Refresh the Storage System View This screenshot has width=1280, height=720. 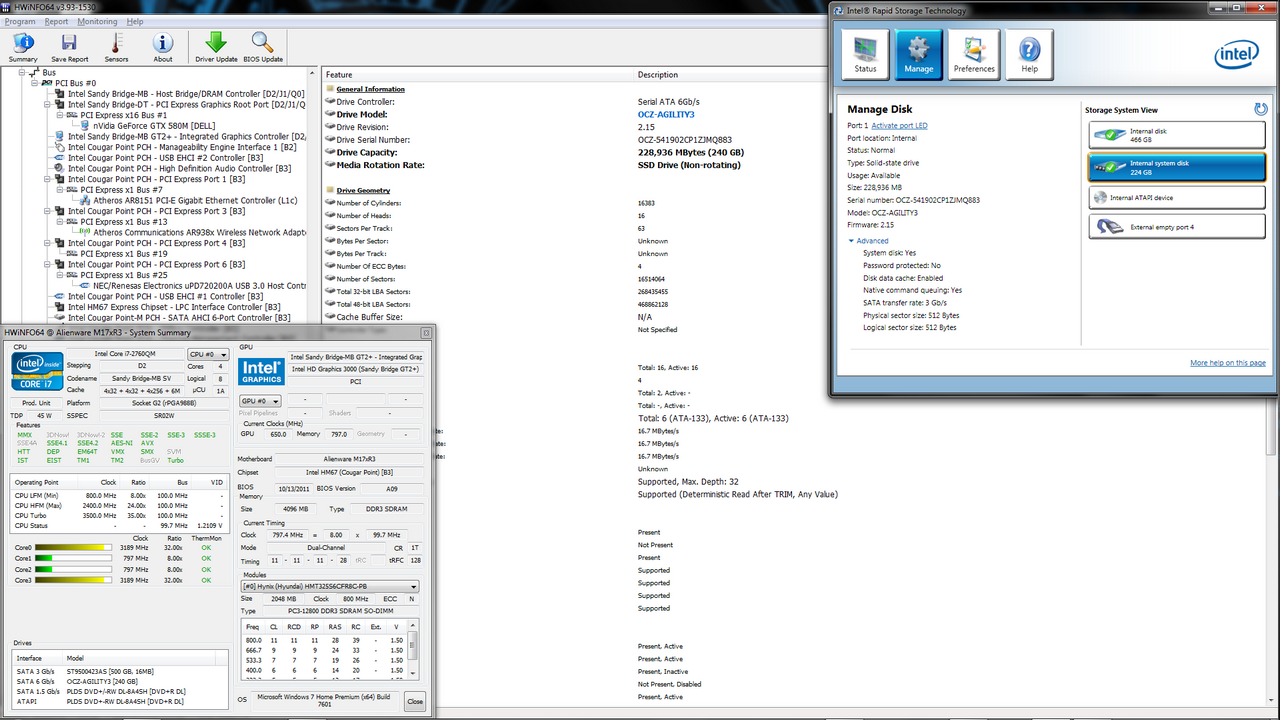click(x=1261, y=109)
